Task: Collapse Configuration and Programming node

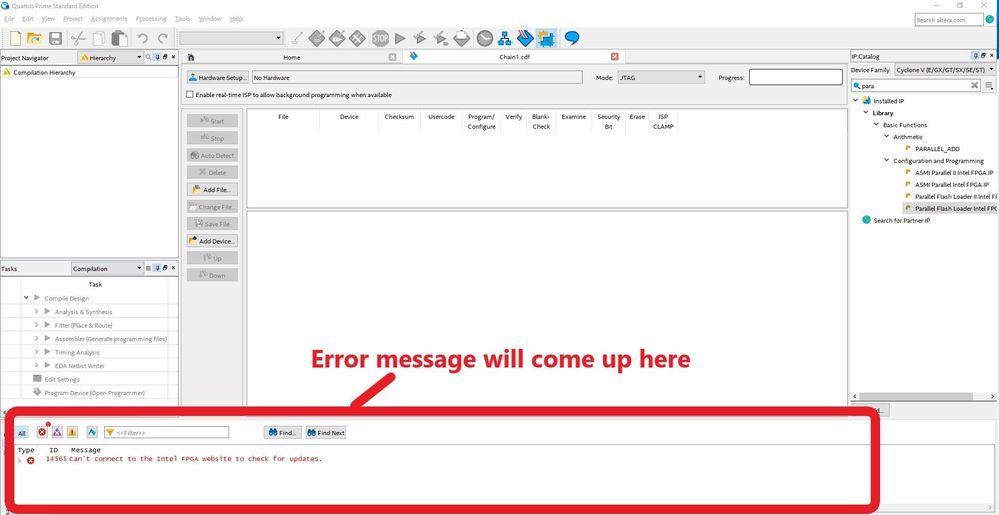Action: (x=886, y=161)
